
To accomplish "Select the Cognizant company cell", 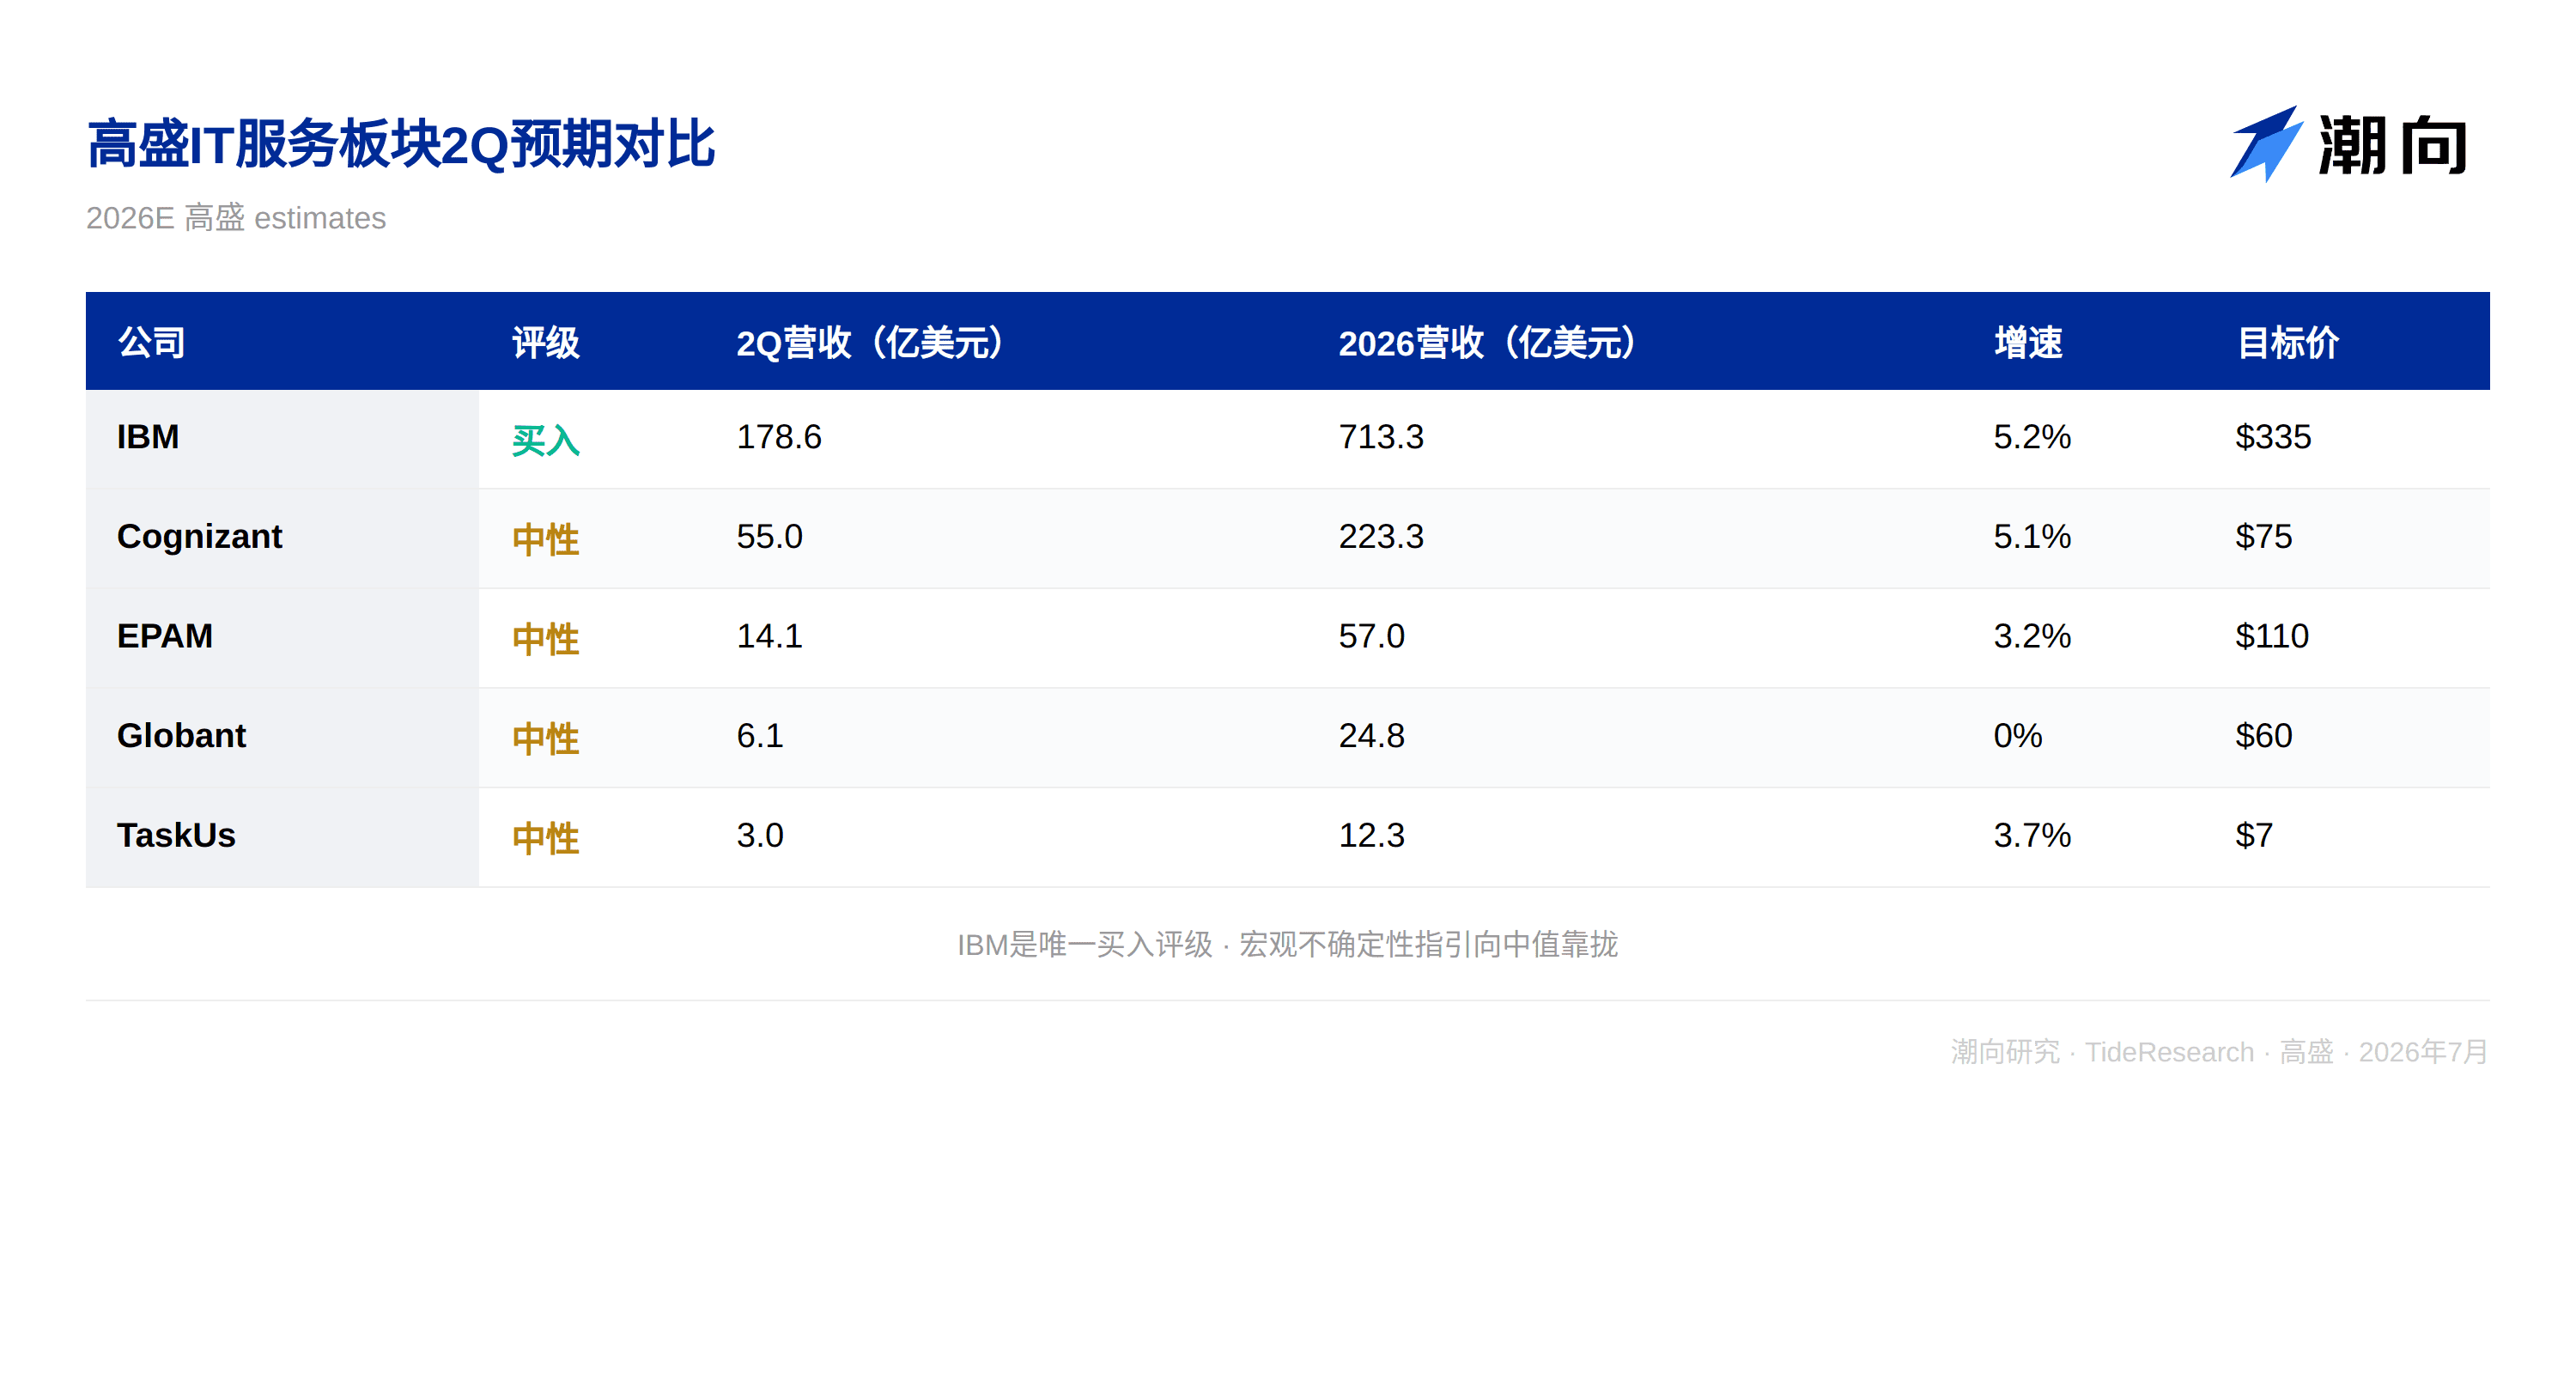I will point(282,538).
